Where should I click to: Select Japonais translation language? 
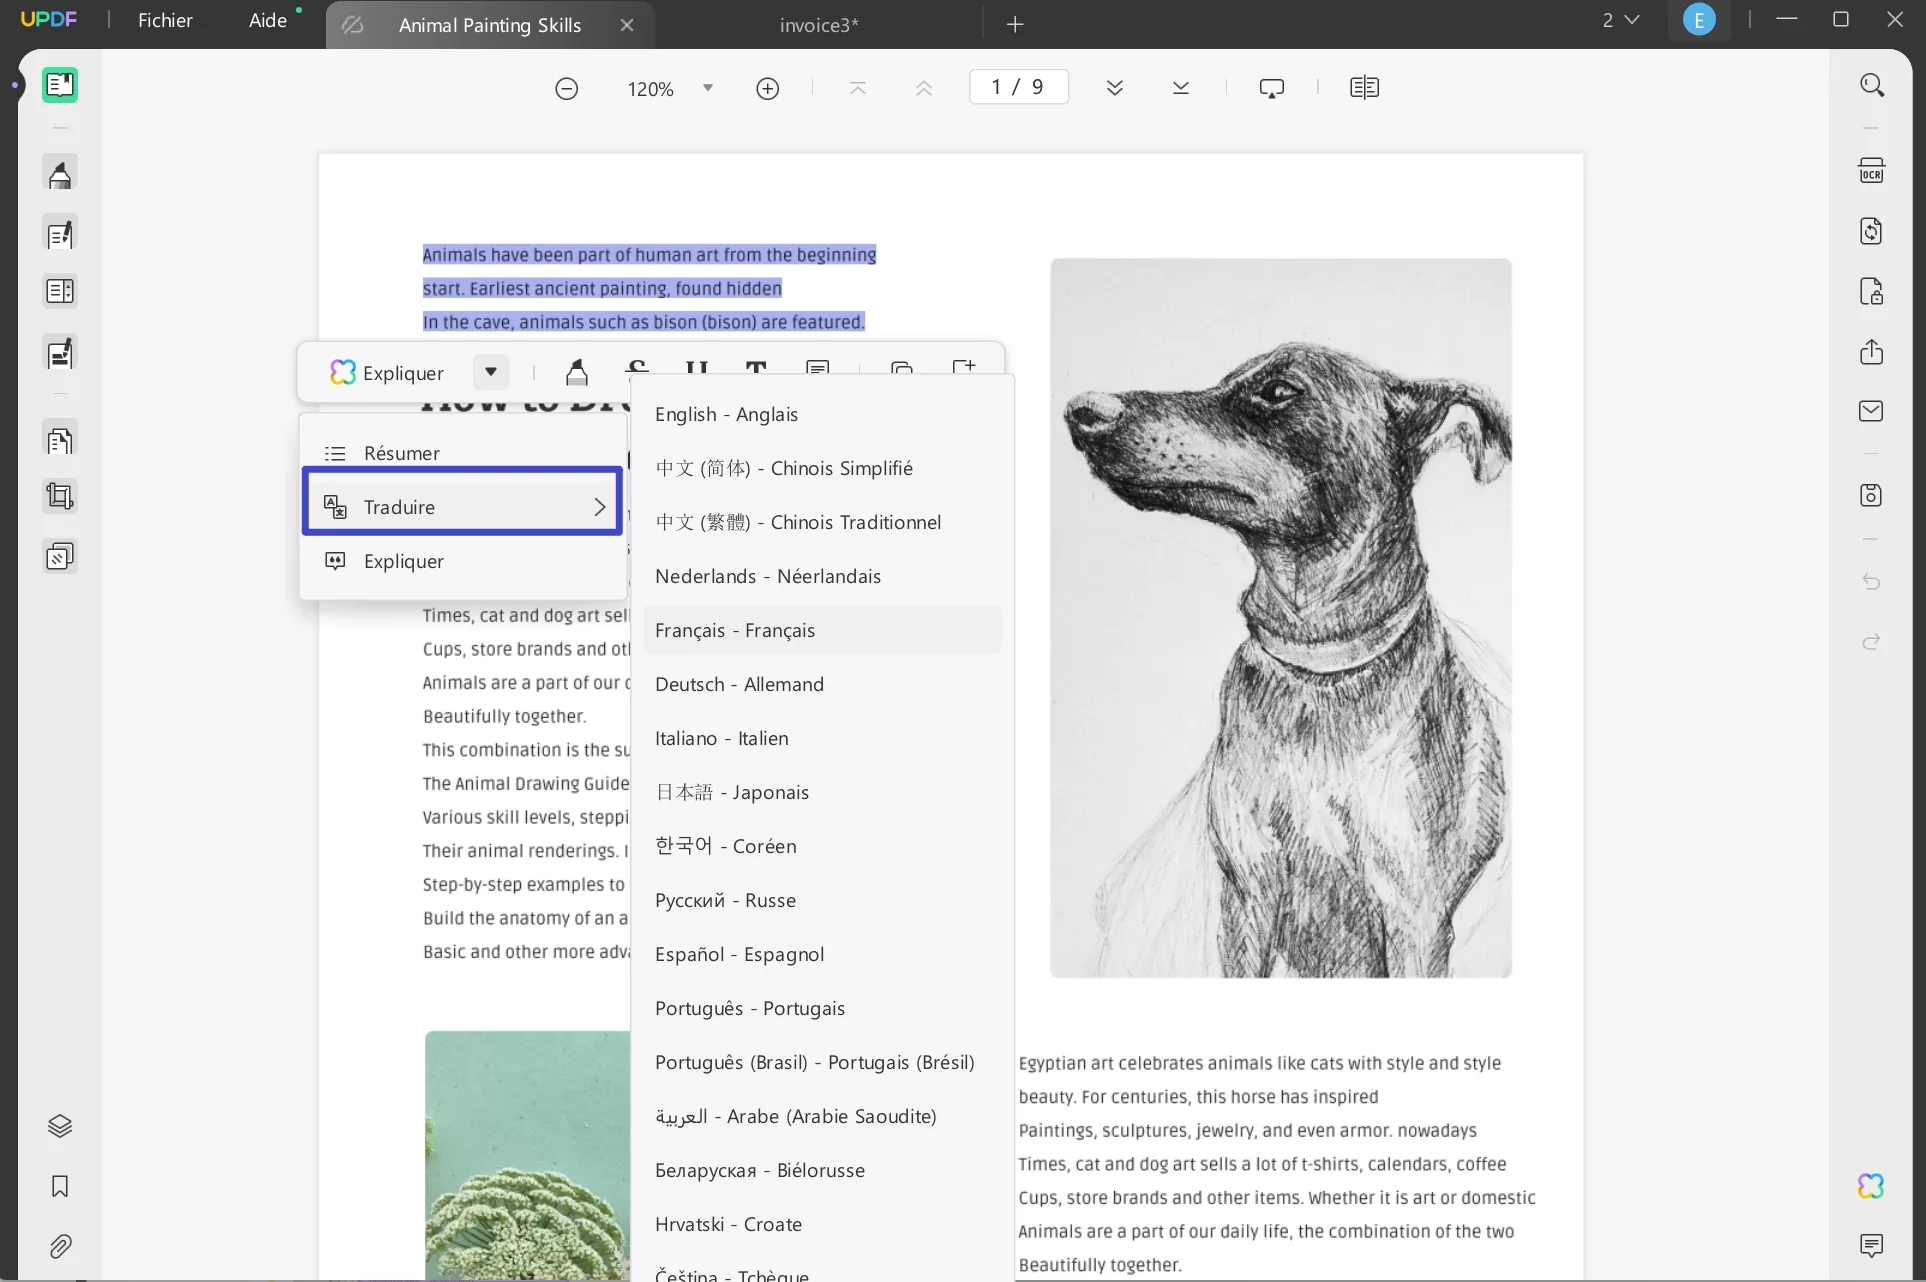coord(822,792)
